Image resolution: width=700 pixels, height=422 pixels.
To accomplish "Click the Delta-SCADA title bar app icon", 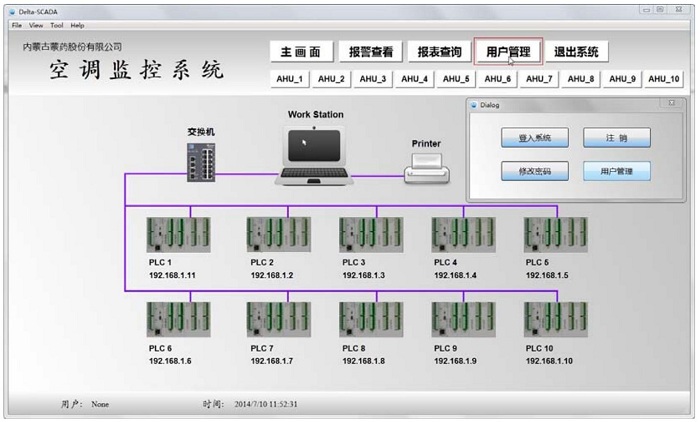I will [12, 12].
